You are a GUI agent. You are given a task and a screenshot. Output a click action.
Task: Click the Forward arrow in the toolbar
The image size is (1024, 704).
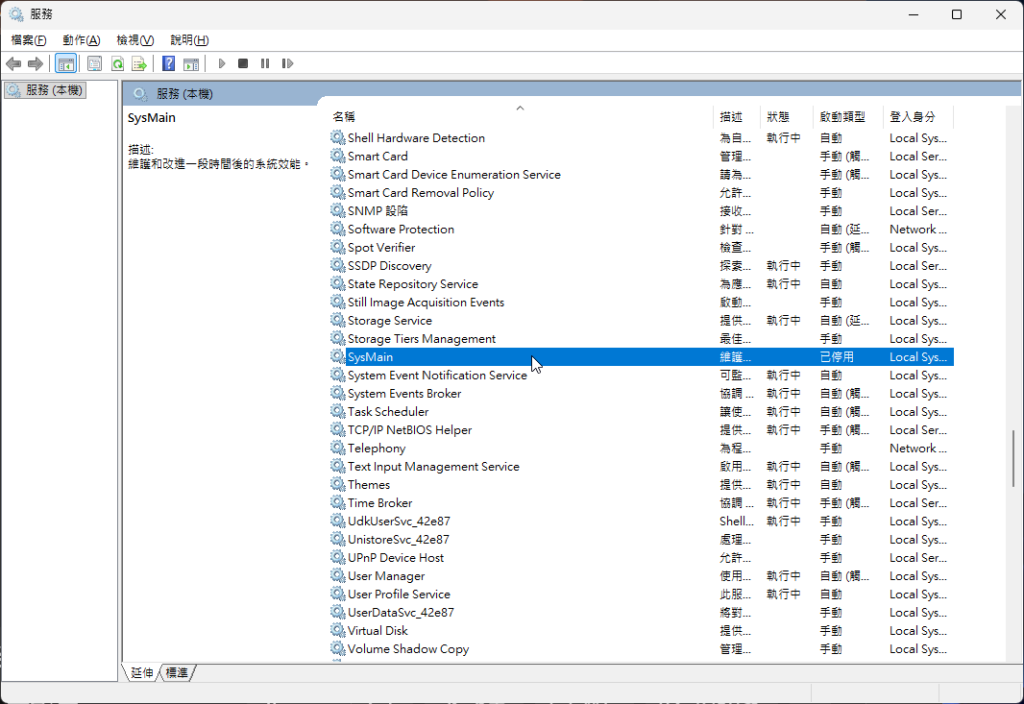point(36,64)
